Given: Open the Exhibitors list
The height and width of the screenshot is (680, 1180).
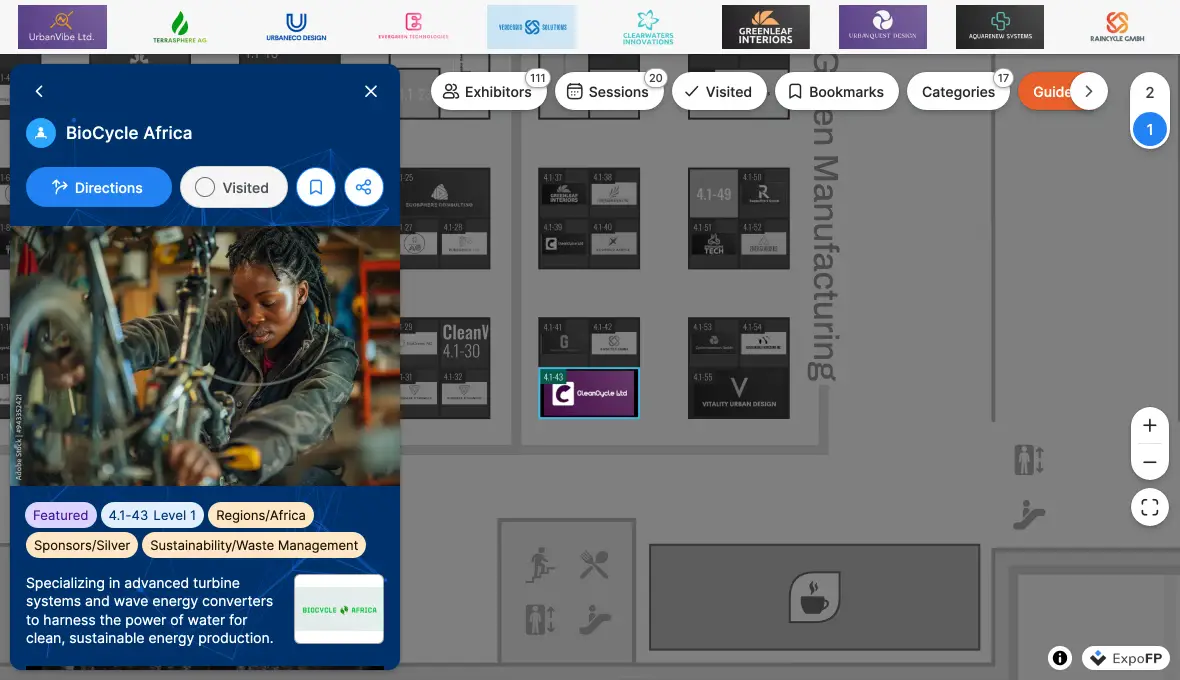Looking at the screenshot, I should tap(489, 91).
